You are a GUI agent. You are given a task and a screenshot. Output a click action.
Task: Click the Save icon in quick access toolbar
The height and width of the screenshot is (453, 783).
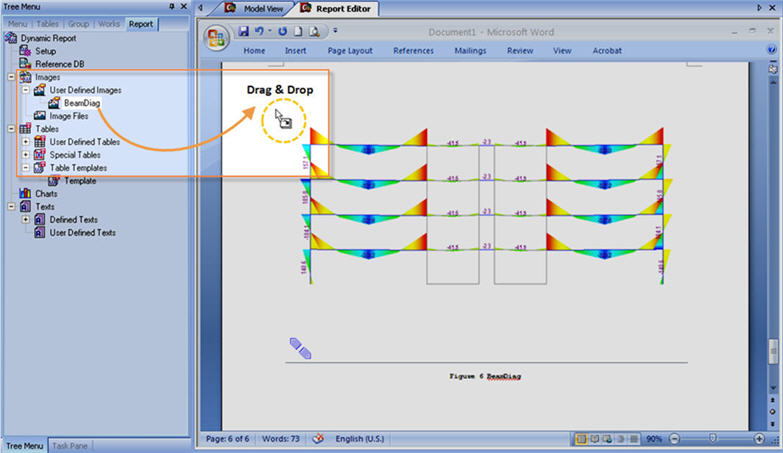(x=244, y=32)
